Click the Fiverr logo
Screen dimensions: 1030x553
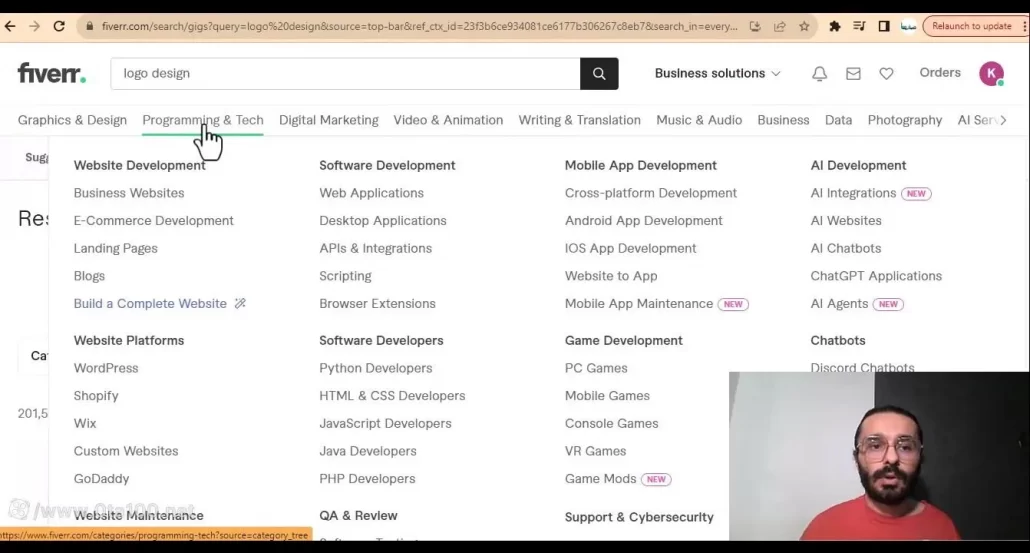(x=52, y=73)
